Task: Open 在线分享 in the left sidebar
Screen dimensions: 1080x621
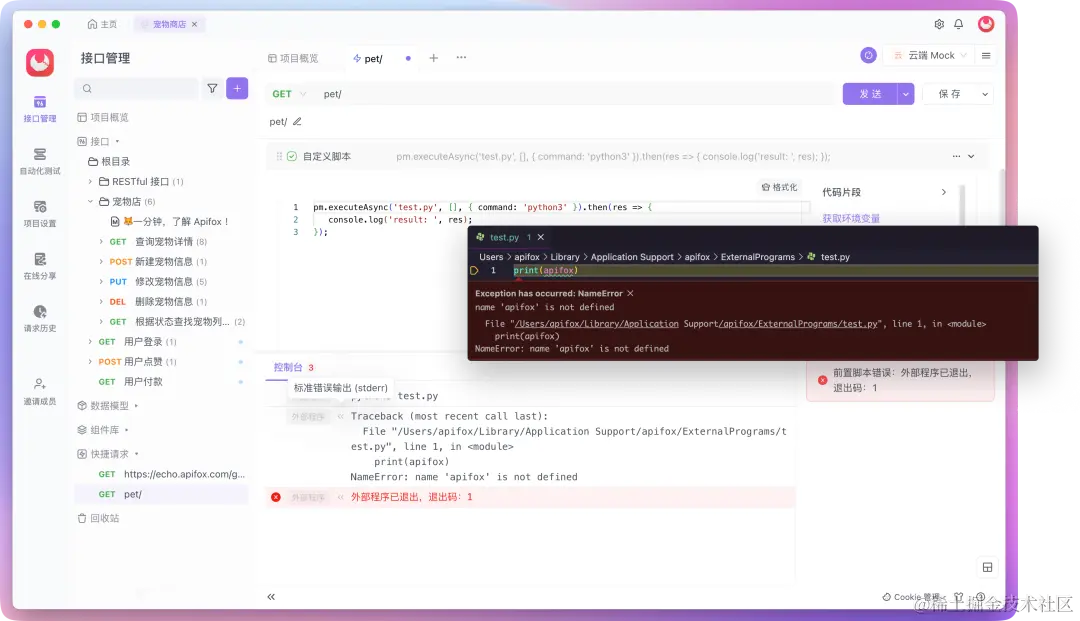Action: [x=40, y=266]
